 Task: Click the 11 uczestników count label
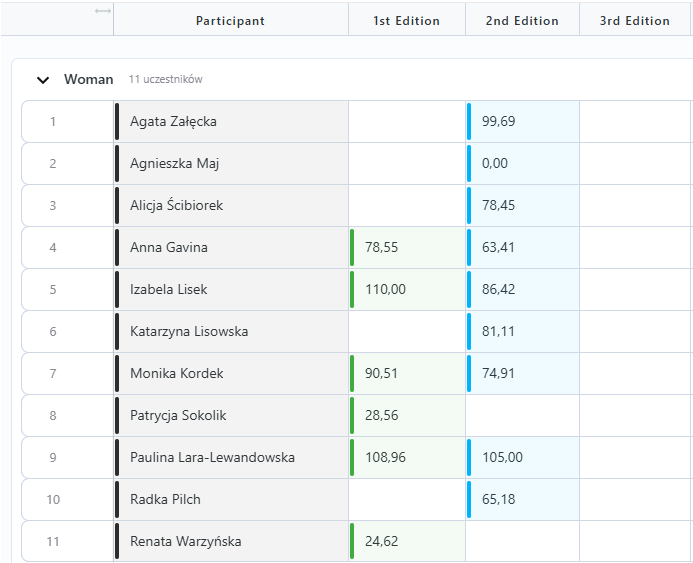(x=165, y=79)
